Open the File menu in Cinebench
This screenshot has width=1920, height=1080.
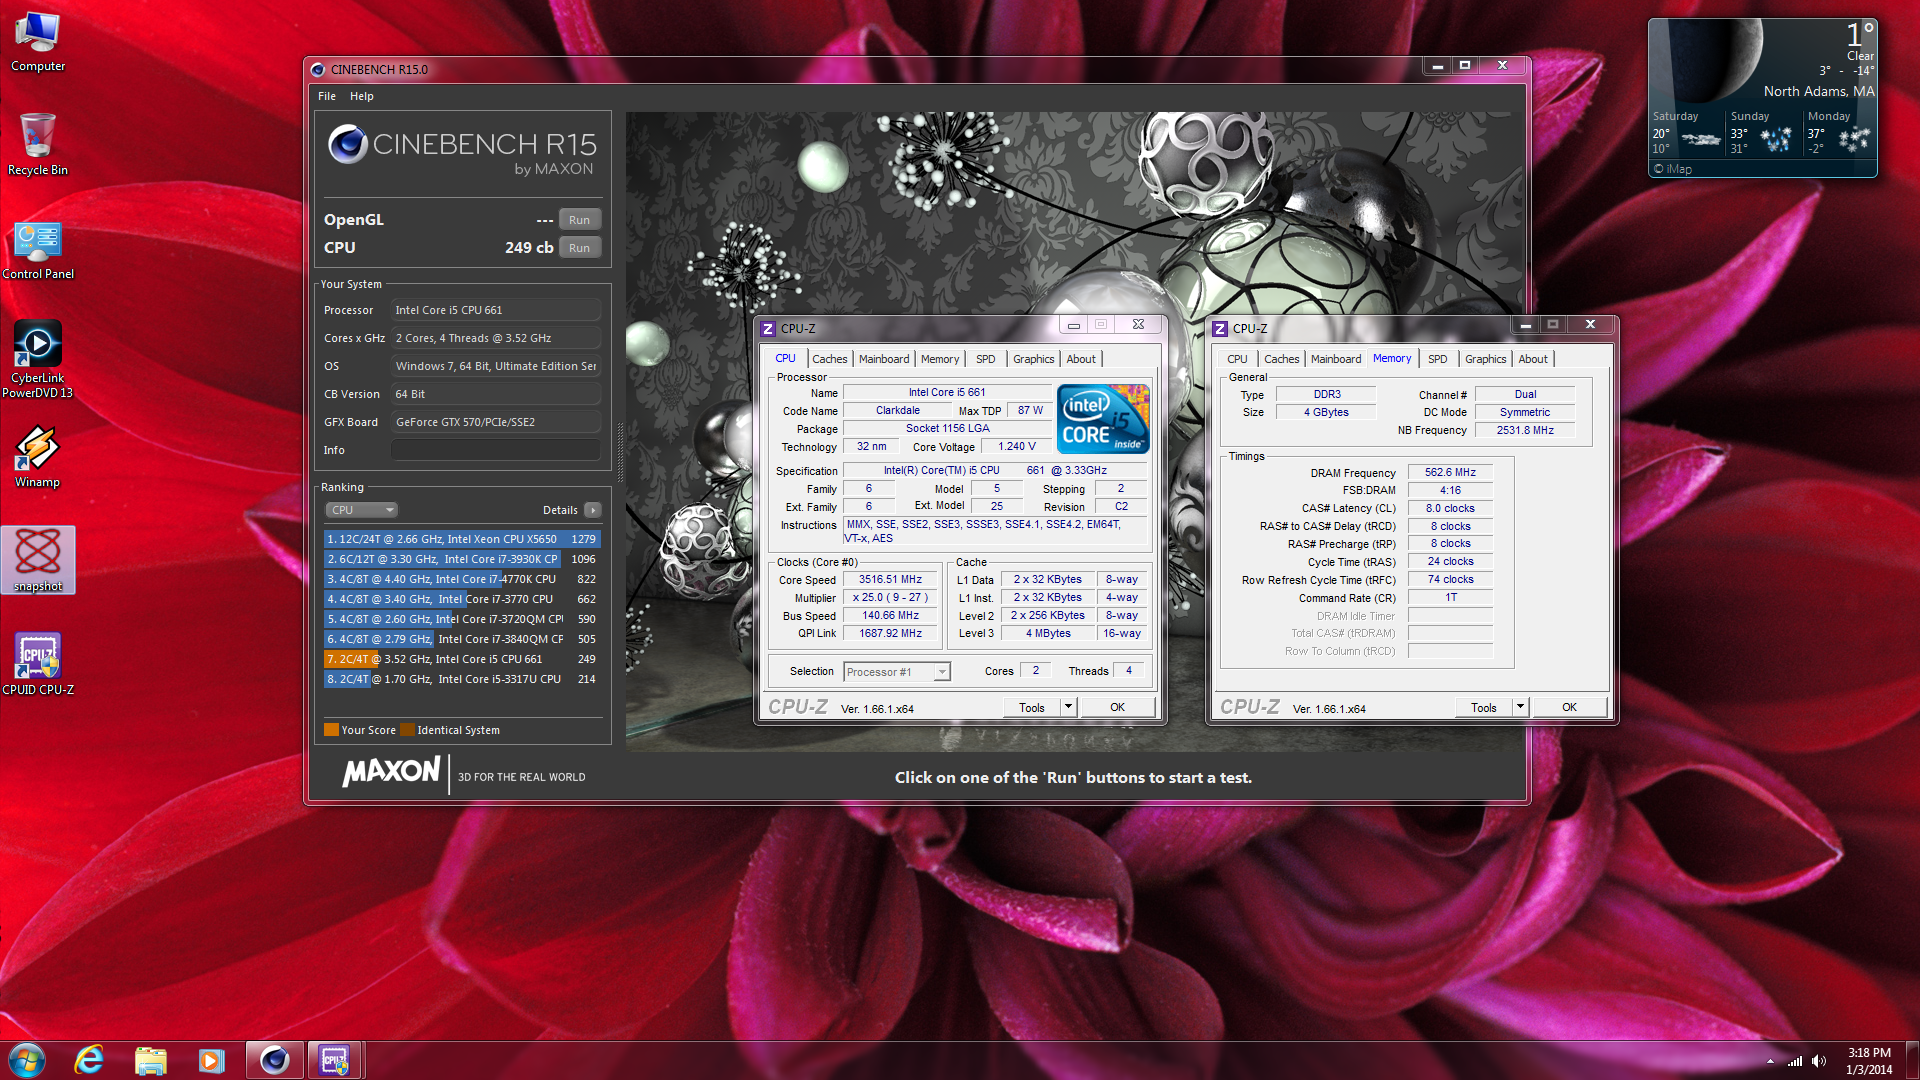tap(327, 96)
